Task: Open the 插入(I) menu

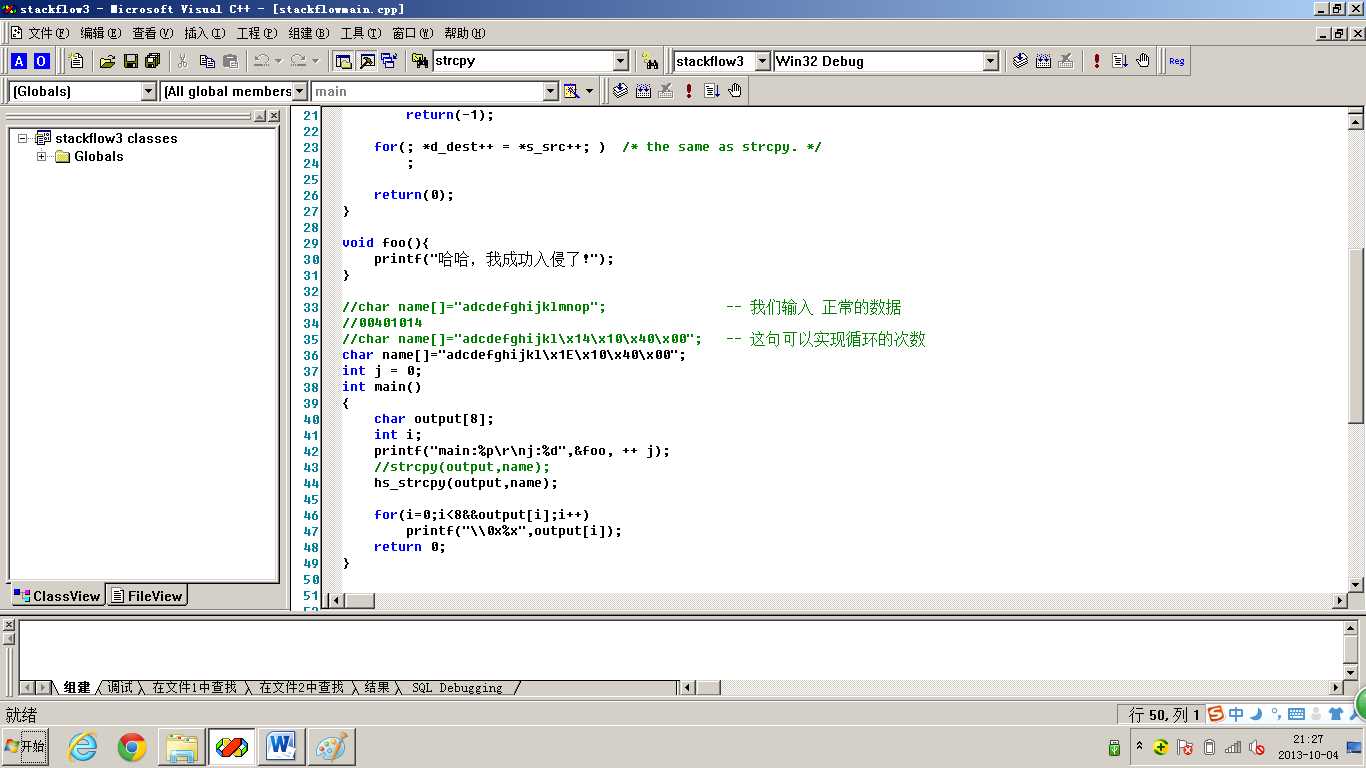Action: coord(205,33)
